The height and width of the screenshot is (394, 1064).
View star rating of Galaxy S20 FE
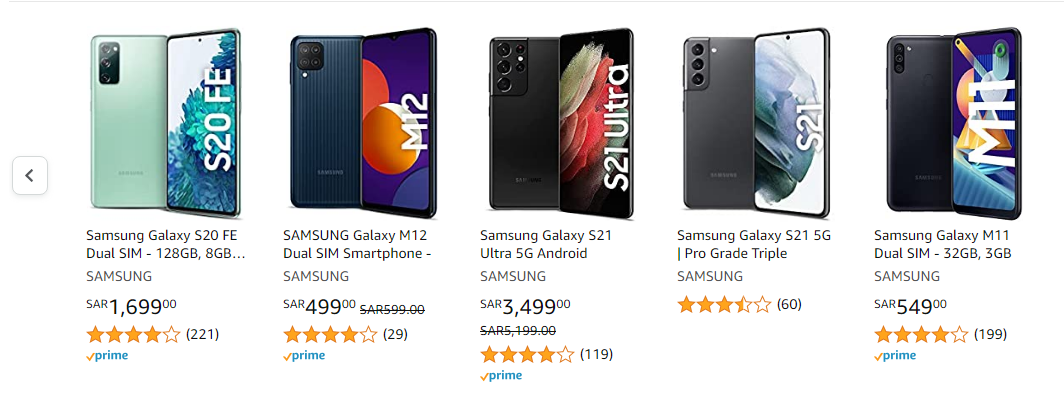(x=133, y=334)
